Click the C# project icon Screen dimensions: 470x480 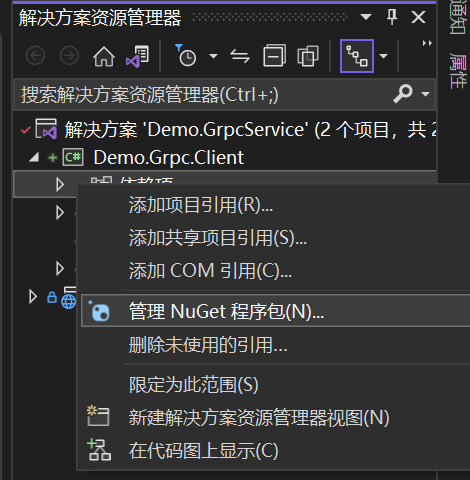coord(73,157)
